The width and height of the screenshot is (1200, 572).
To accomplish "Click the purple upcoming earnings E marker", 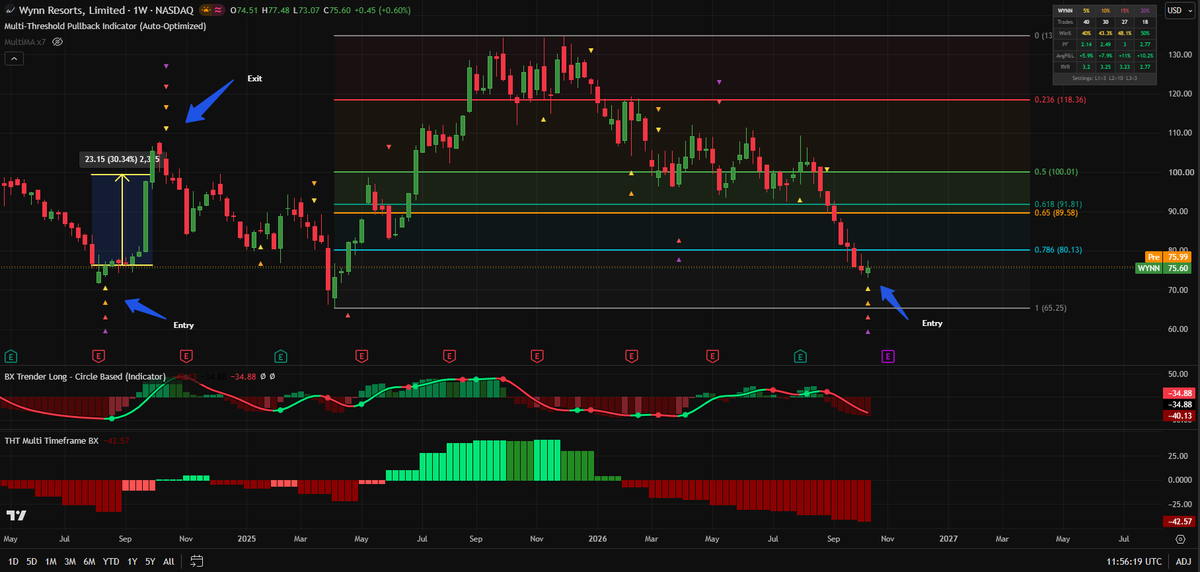I will click(887, 355).
